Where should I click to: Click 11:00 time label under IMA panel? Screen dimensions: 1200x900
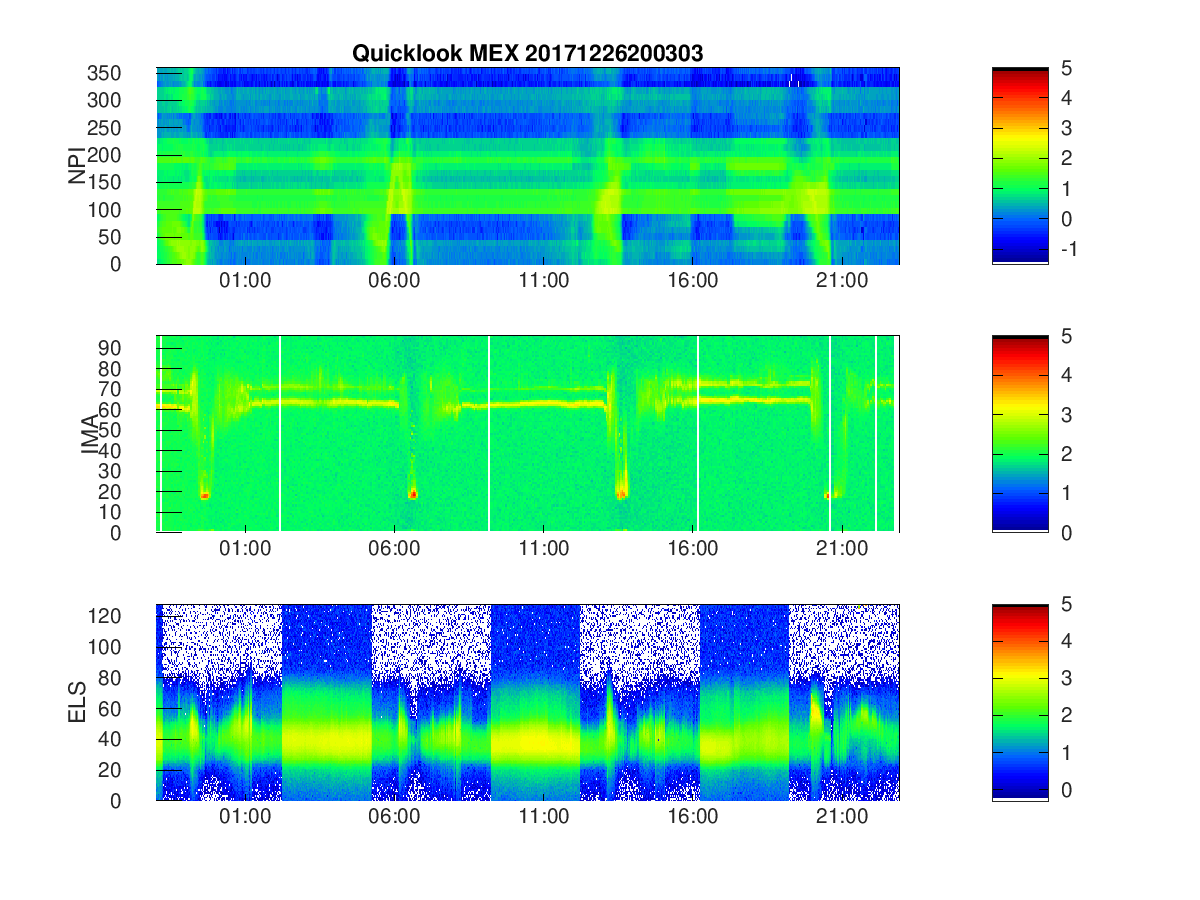pos(544,549)
